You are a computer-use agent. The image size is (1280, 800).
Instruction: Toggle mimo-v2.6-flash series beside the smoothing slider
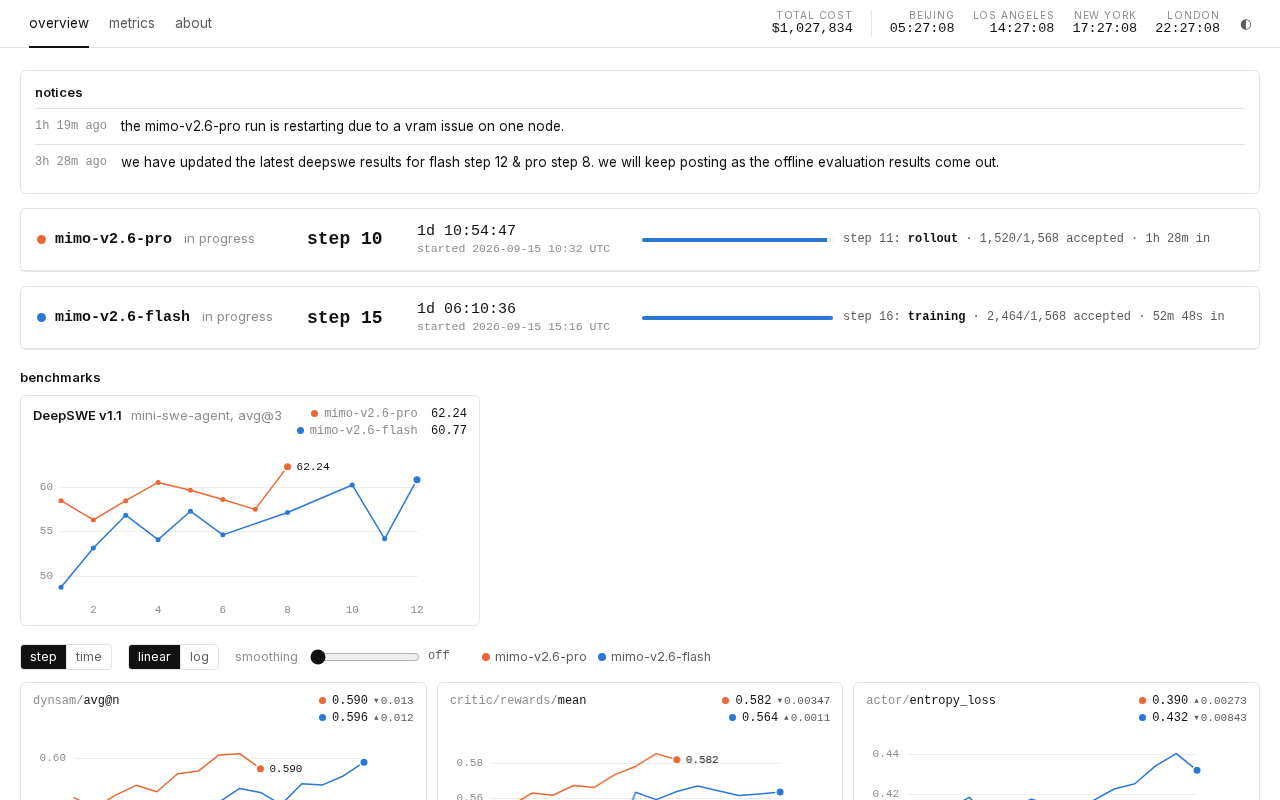(654, 657)
